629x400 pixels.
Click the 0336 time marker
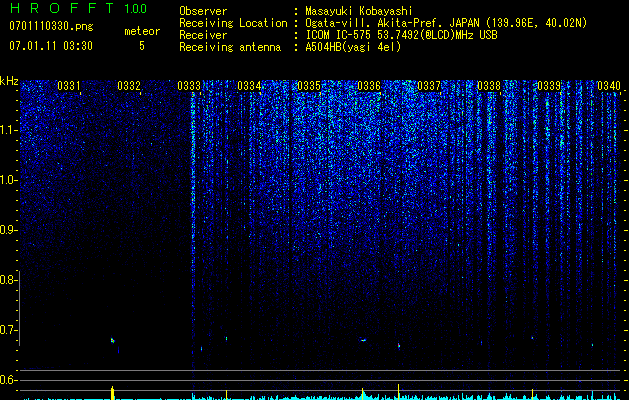pyautogui.click(x=369, y=85)
